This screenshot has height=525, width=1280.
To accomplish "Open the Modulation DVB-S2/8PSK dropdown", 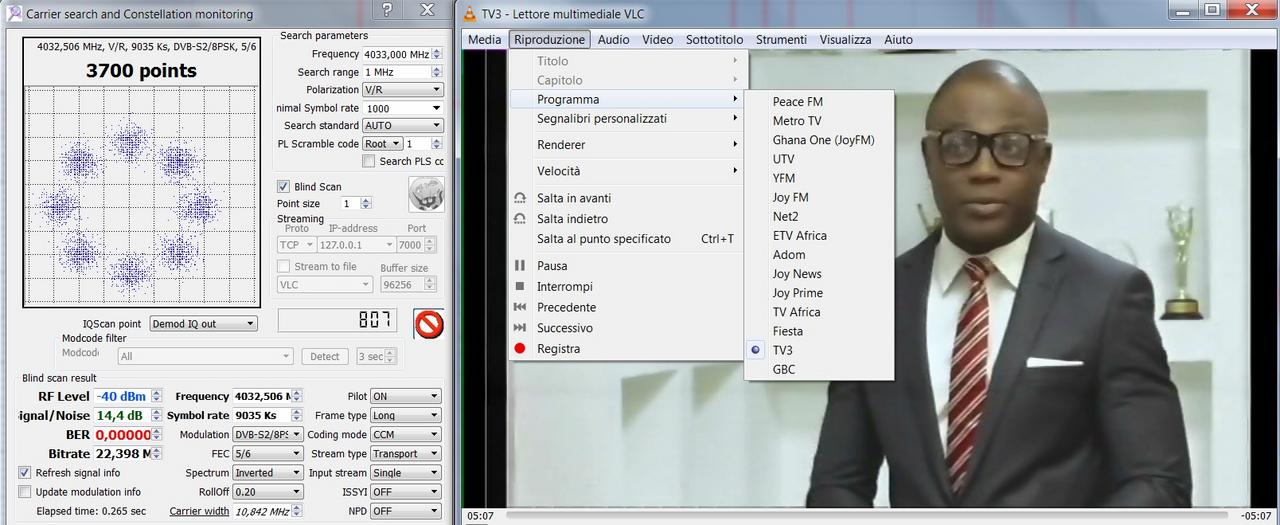I will point(268,435).
